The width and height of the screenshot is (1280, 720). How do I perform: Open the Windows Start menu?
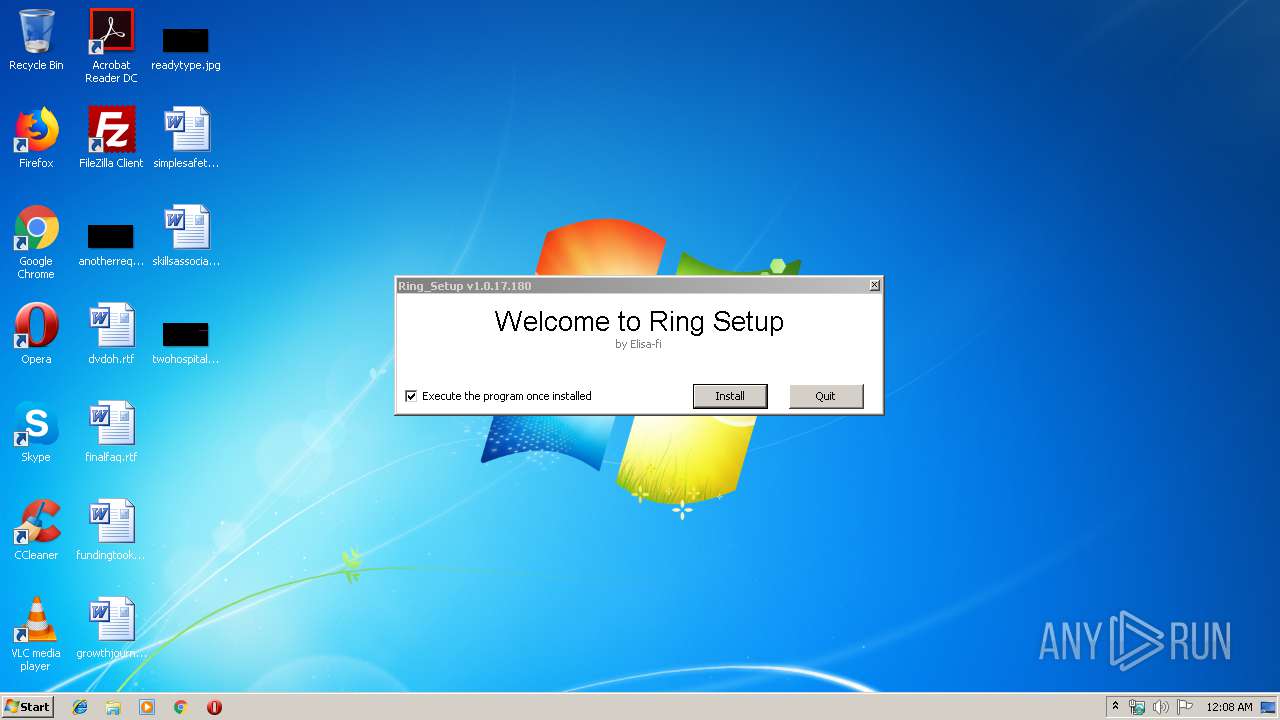coord(28,707)
